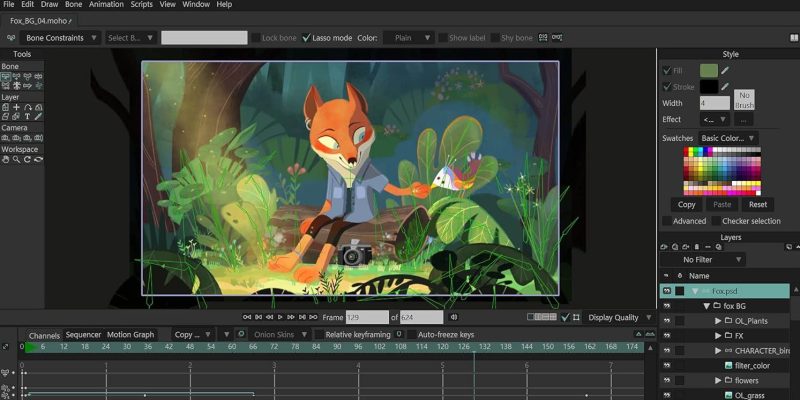The width and height of the screenshot is (800, 400).
Task: Enable the Advanced checkbox
Action: [x=667, y=221]
